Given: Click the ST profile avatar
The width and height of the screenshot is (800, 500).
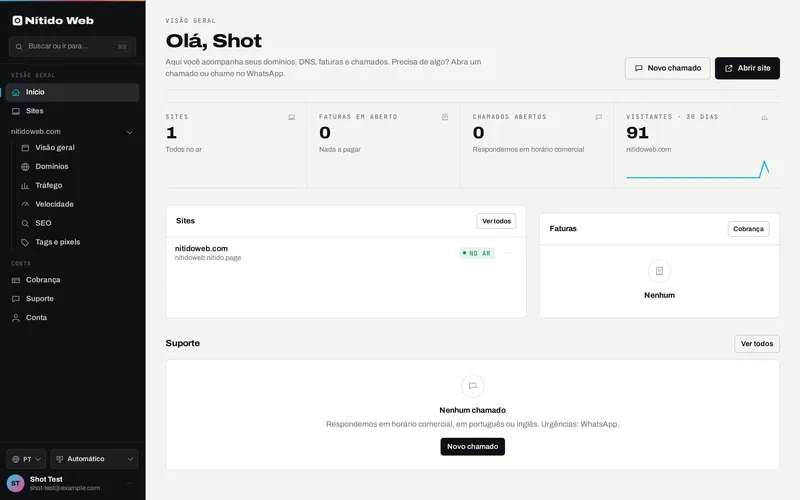Looking at the screenshot, I should point(15,483).
